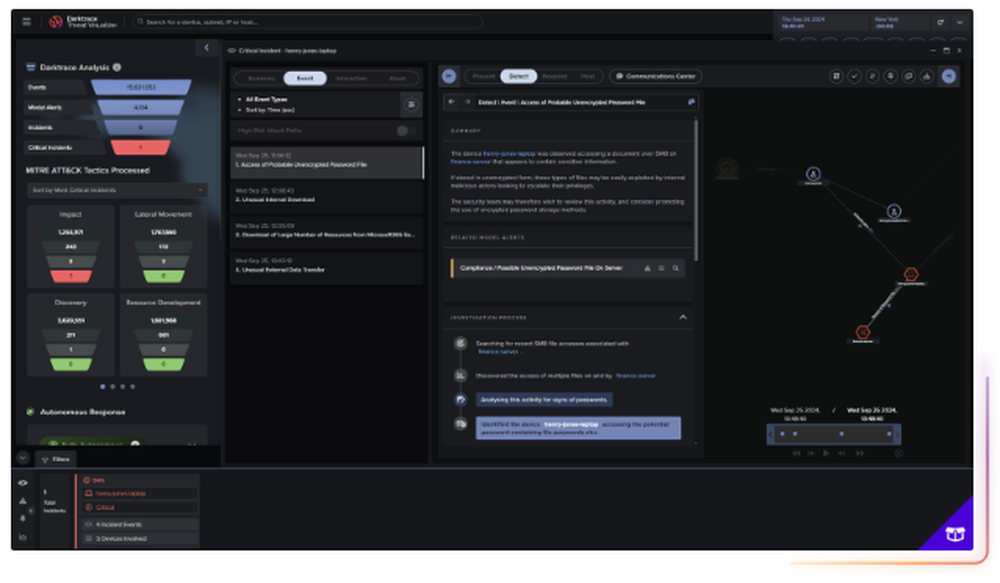Open the henry-jones-laptop link in Summary
The image size is (1000, 583).
tap(509, 154)
